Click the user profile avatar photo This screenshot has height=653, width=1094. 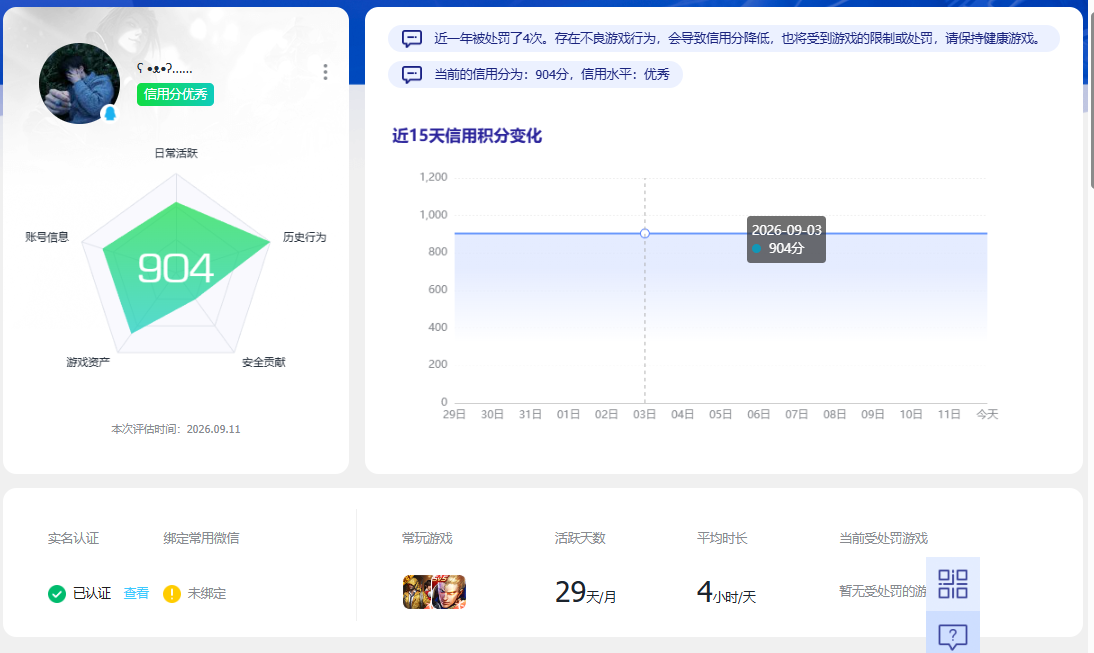[x=80, y=84]
